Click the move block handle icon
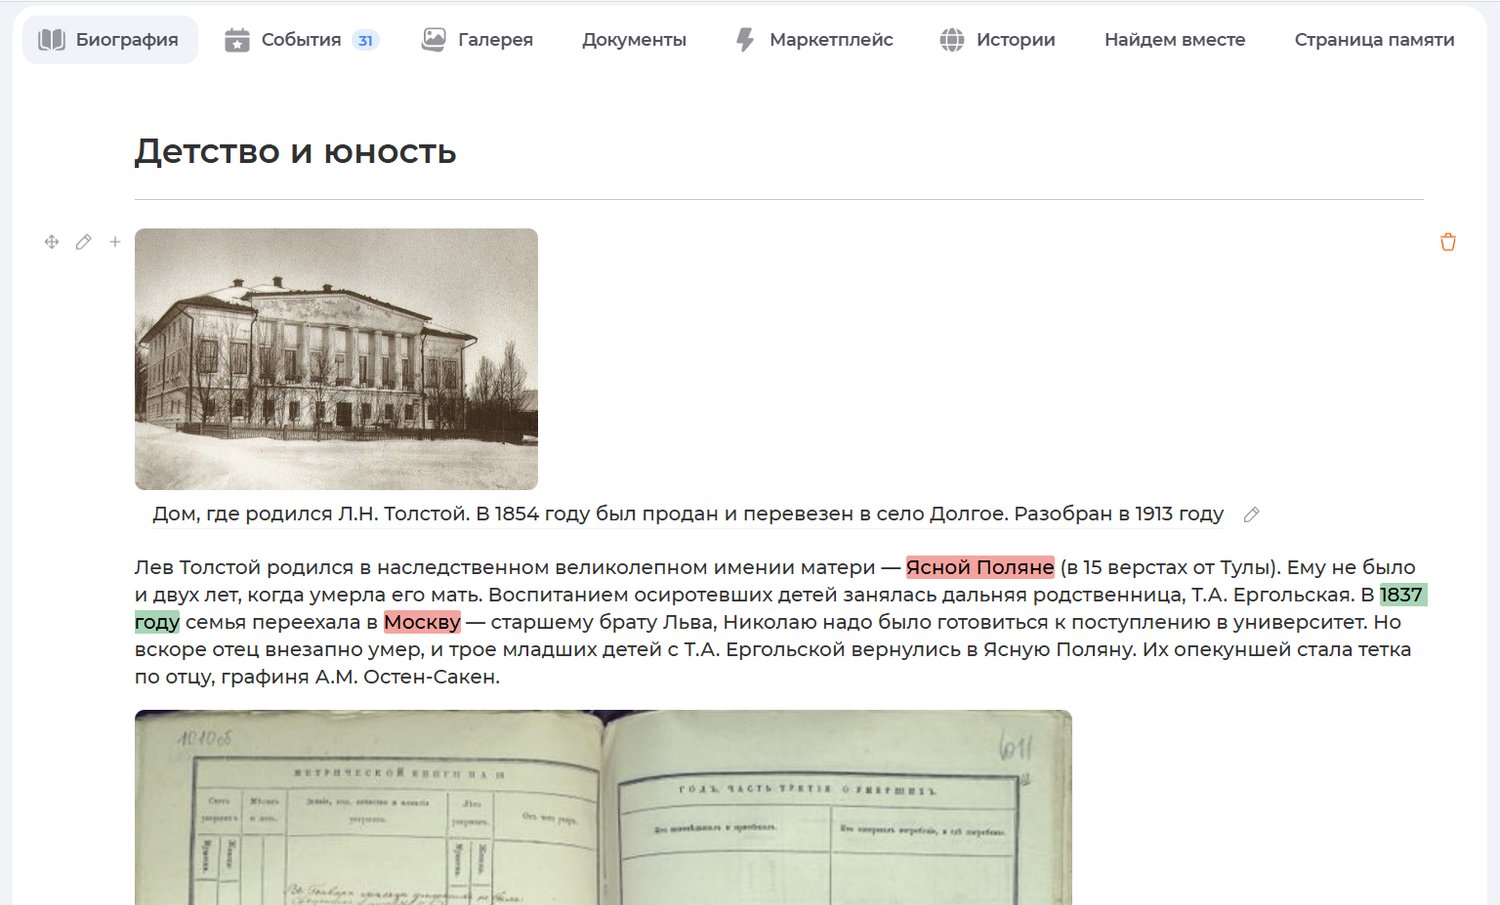1500x905 pixels. [x=52, y=242]
